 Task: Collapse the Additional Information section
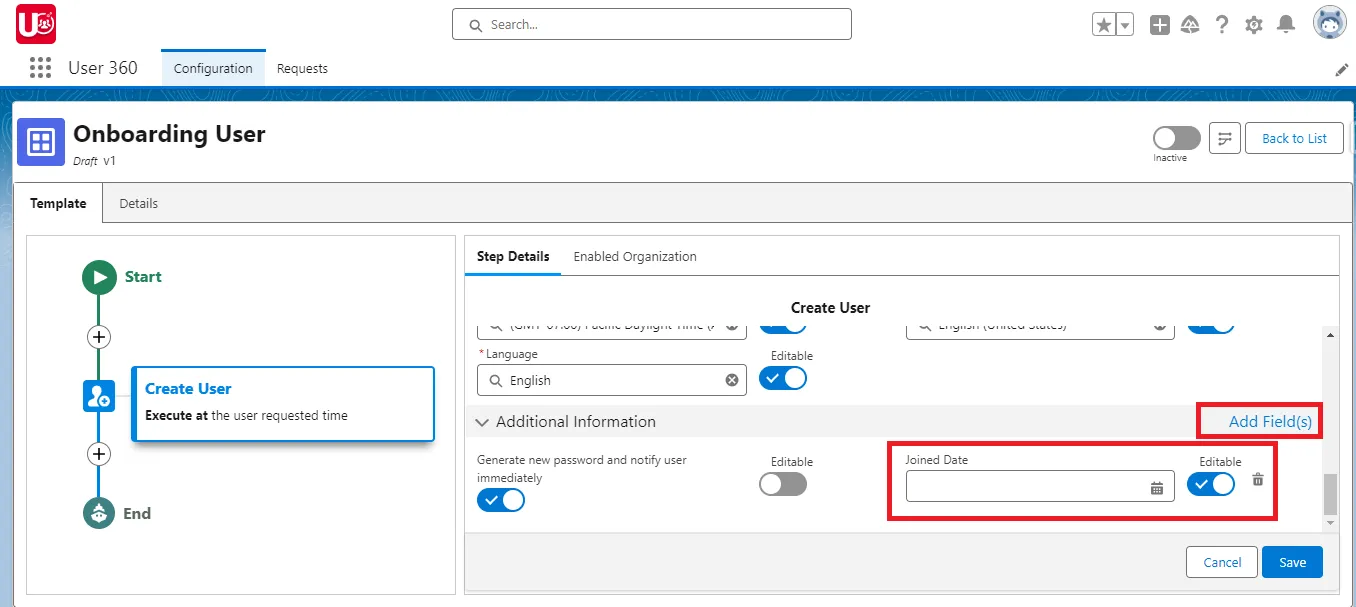coord(483,421)
